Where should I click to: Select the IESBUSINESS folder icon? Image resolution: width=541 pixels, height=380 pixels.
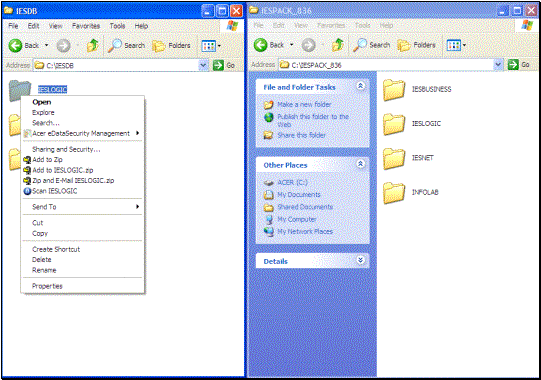click(x=394, y=90)
